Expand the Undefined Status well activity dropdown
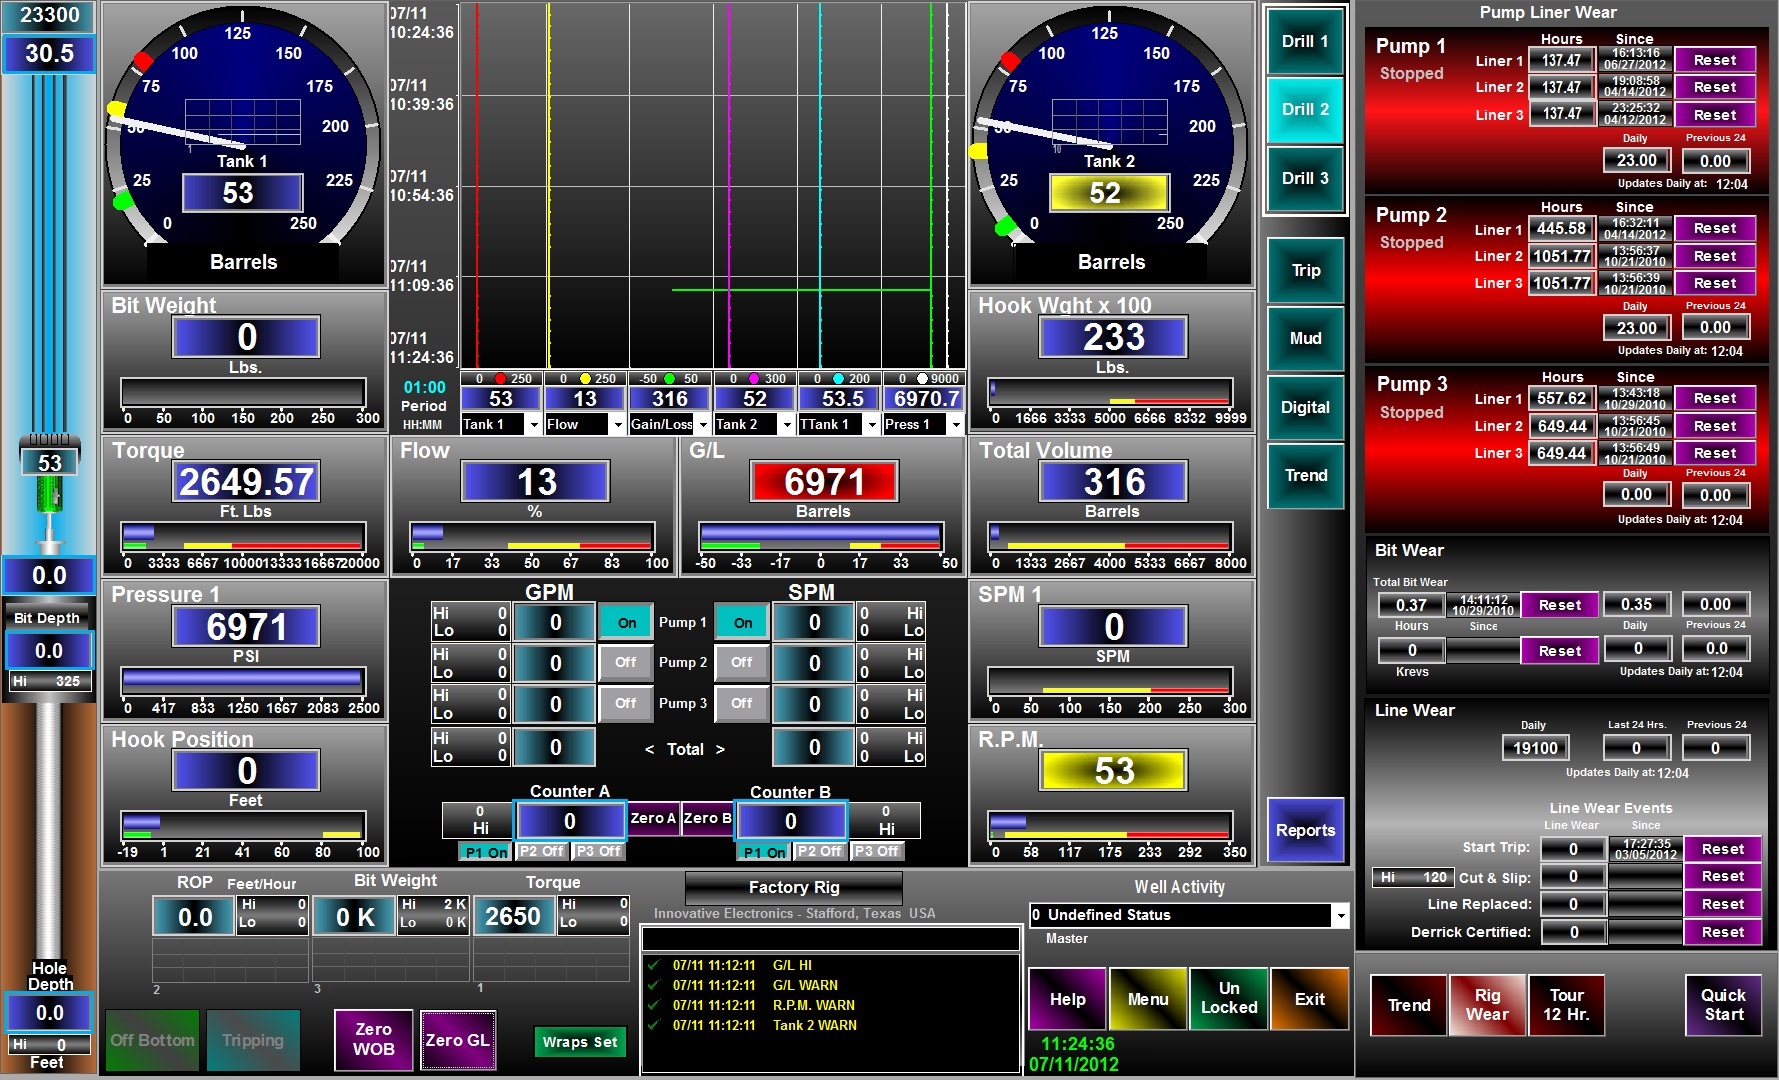 pos(1340,915)
